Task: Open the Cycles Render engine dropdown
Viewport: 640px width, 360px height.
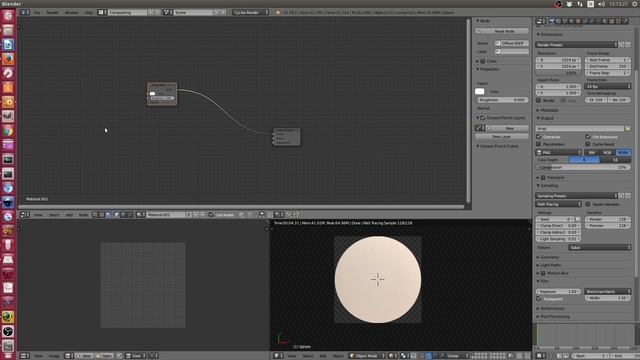Action: pyautogui.click(x=251, y=13)
